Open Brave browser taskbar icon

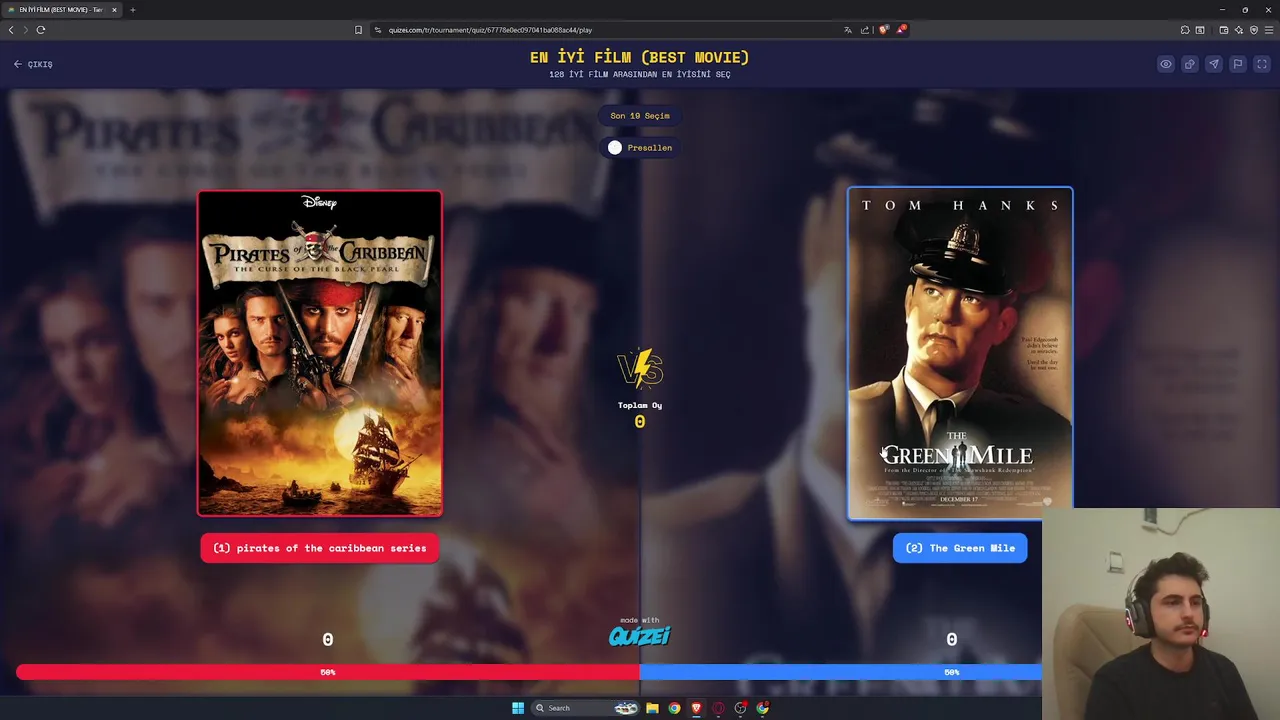coord(696,708)
